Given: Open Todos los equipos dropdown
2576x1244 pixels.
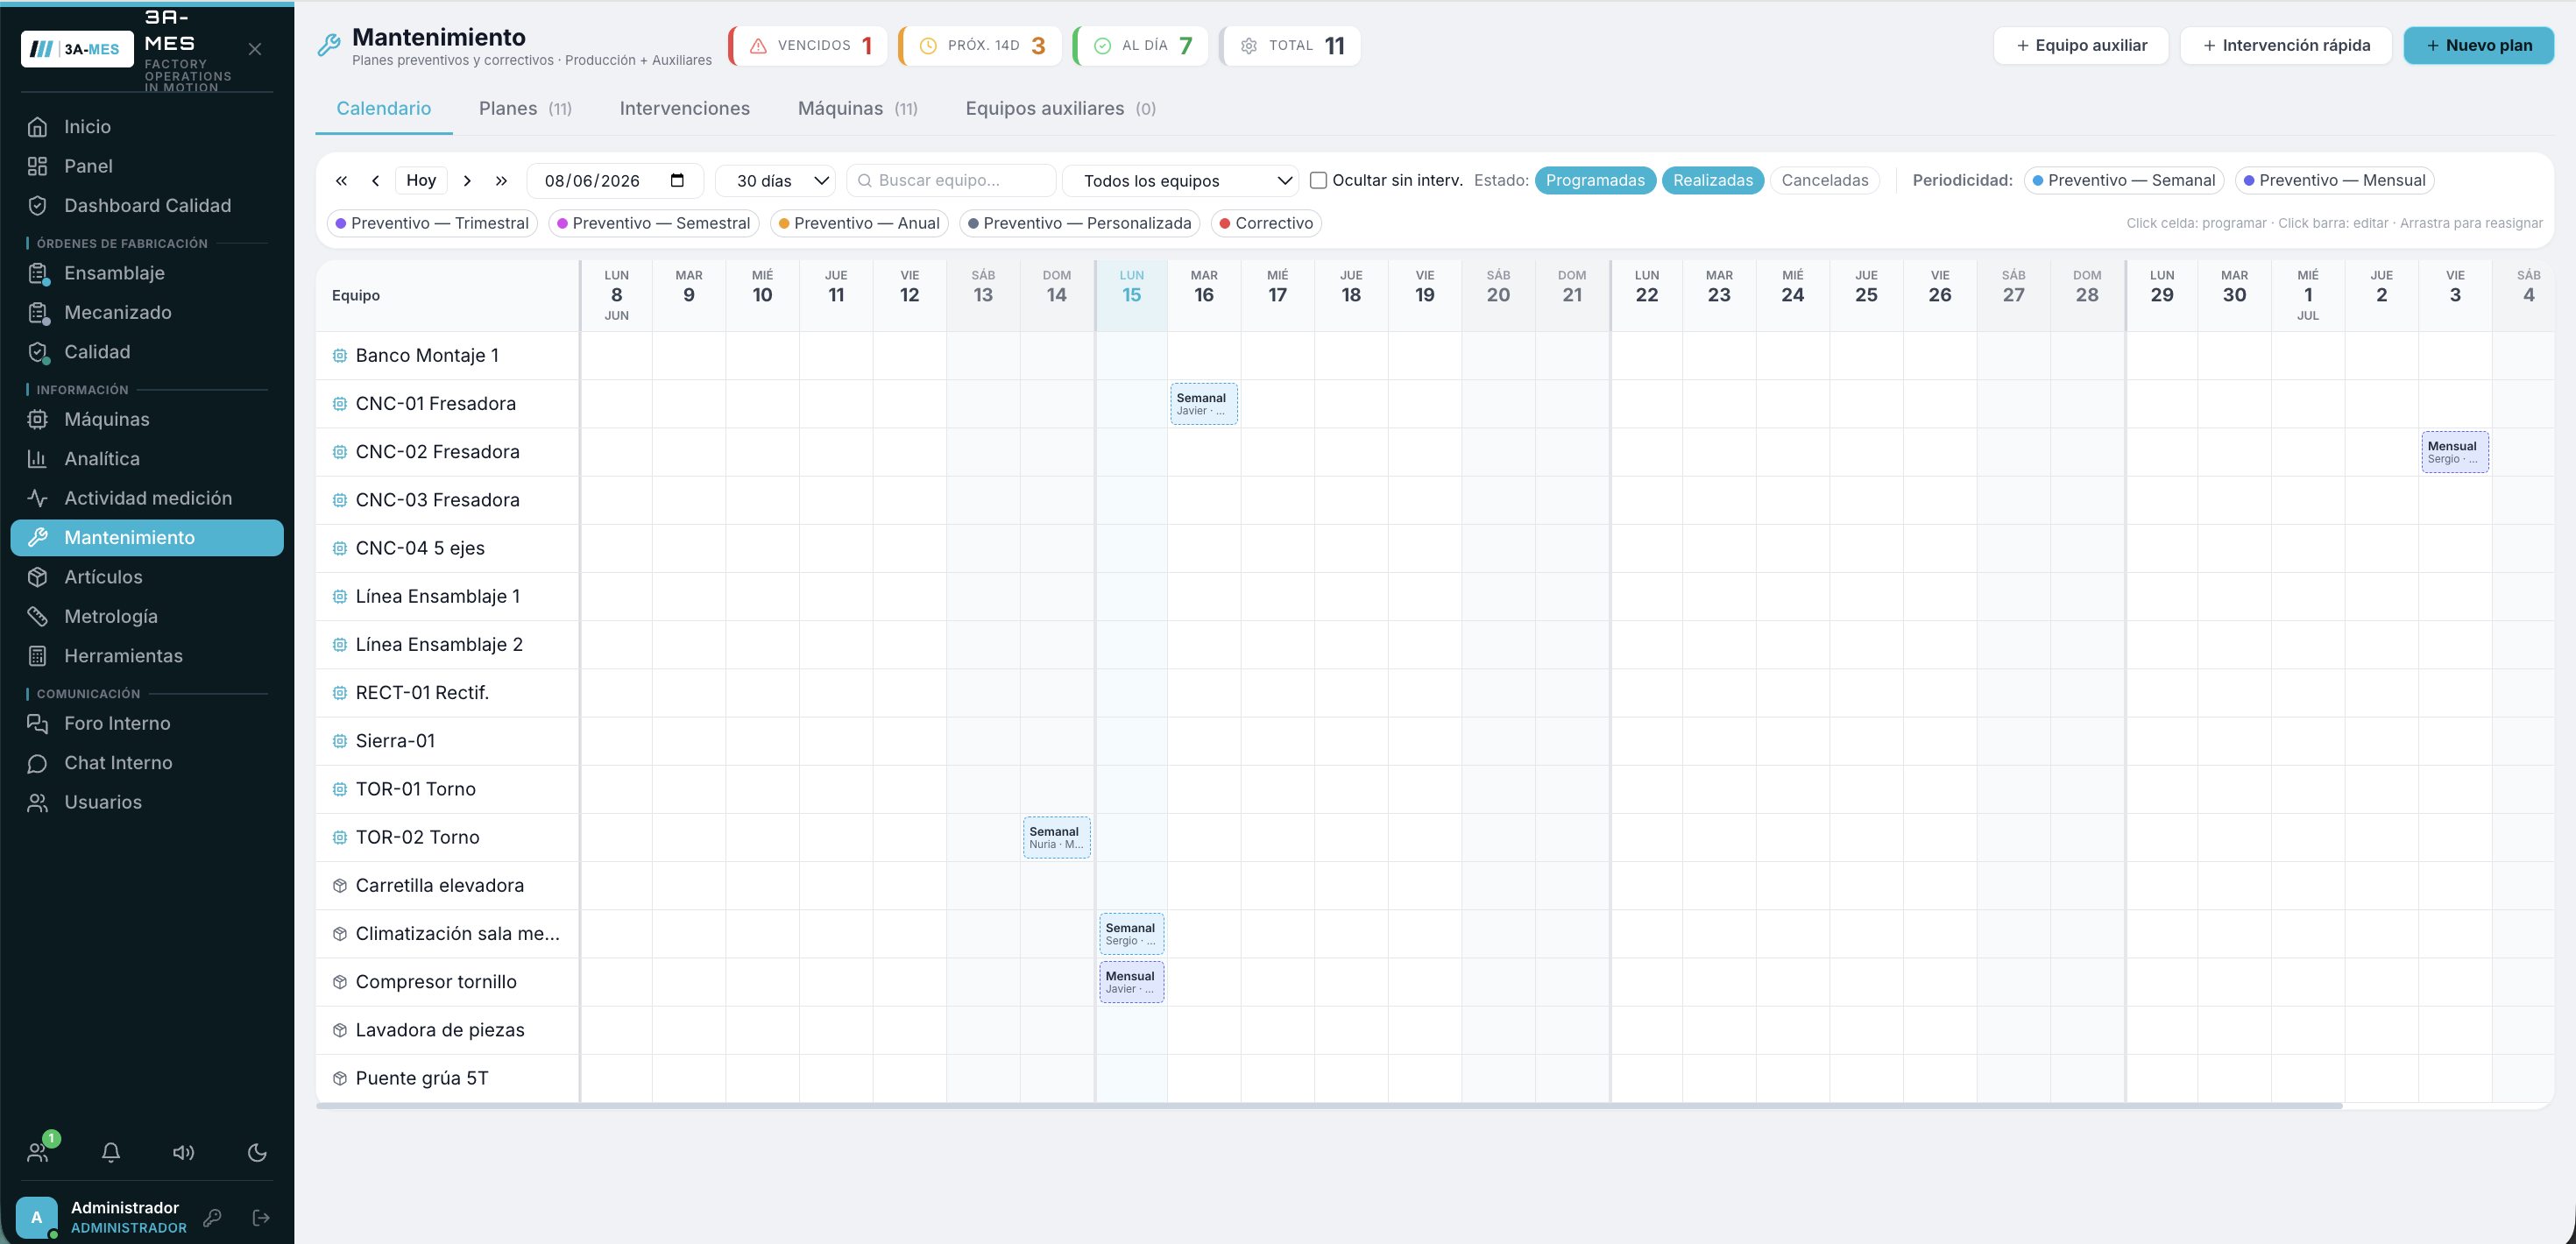Looking at the screenshot, I should [x=1180, y=181].
